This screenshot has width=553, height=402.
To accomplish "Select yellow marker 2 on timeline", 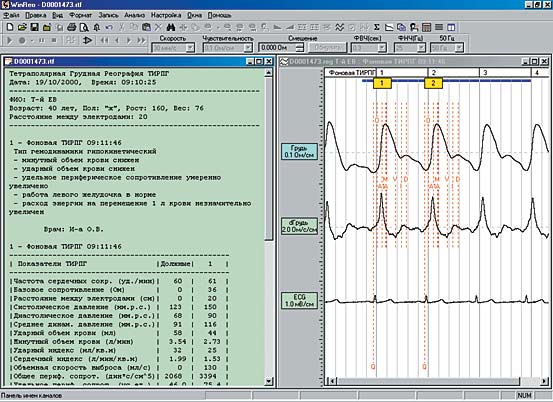I will pyautogui.click(x=433, y=83).
